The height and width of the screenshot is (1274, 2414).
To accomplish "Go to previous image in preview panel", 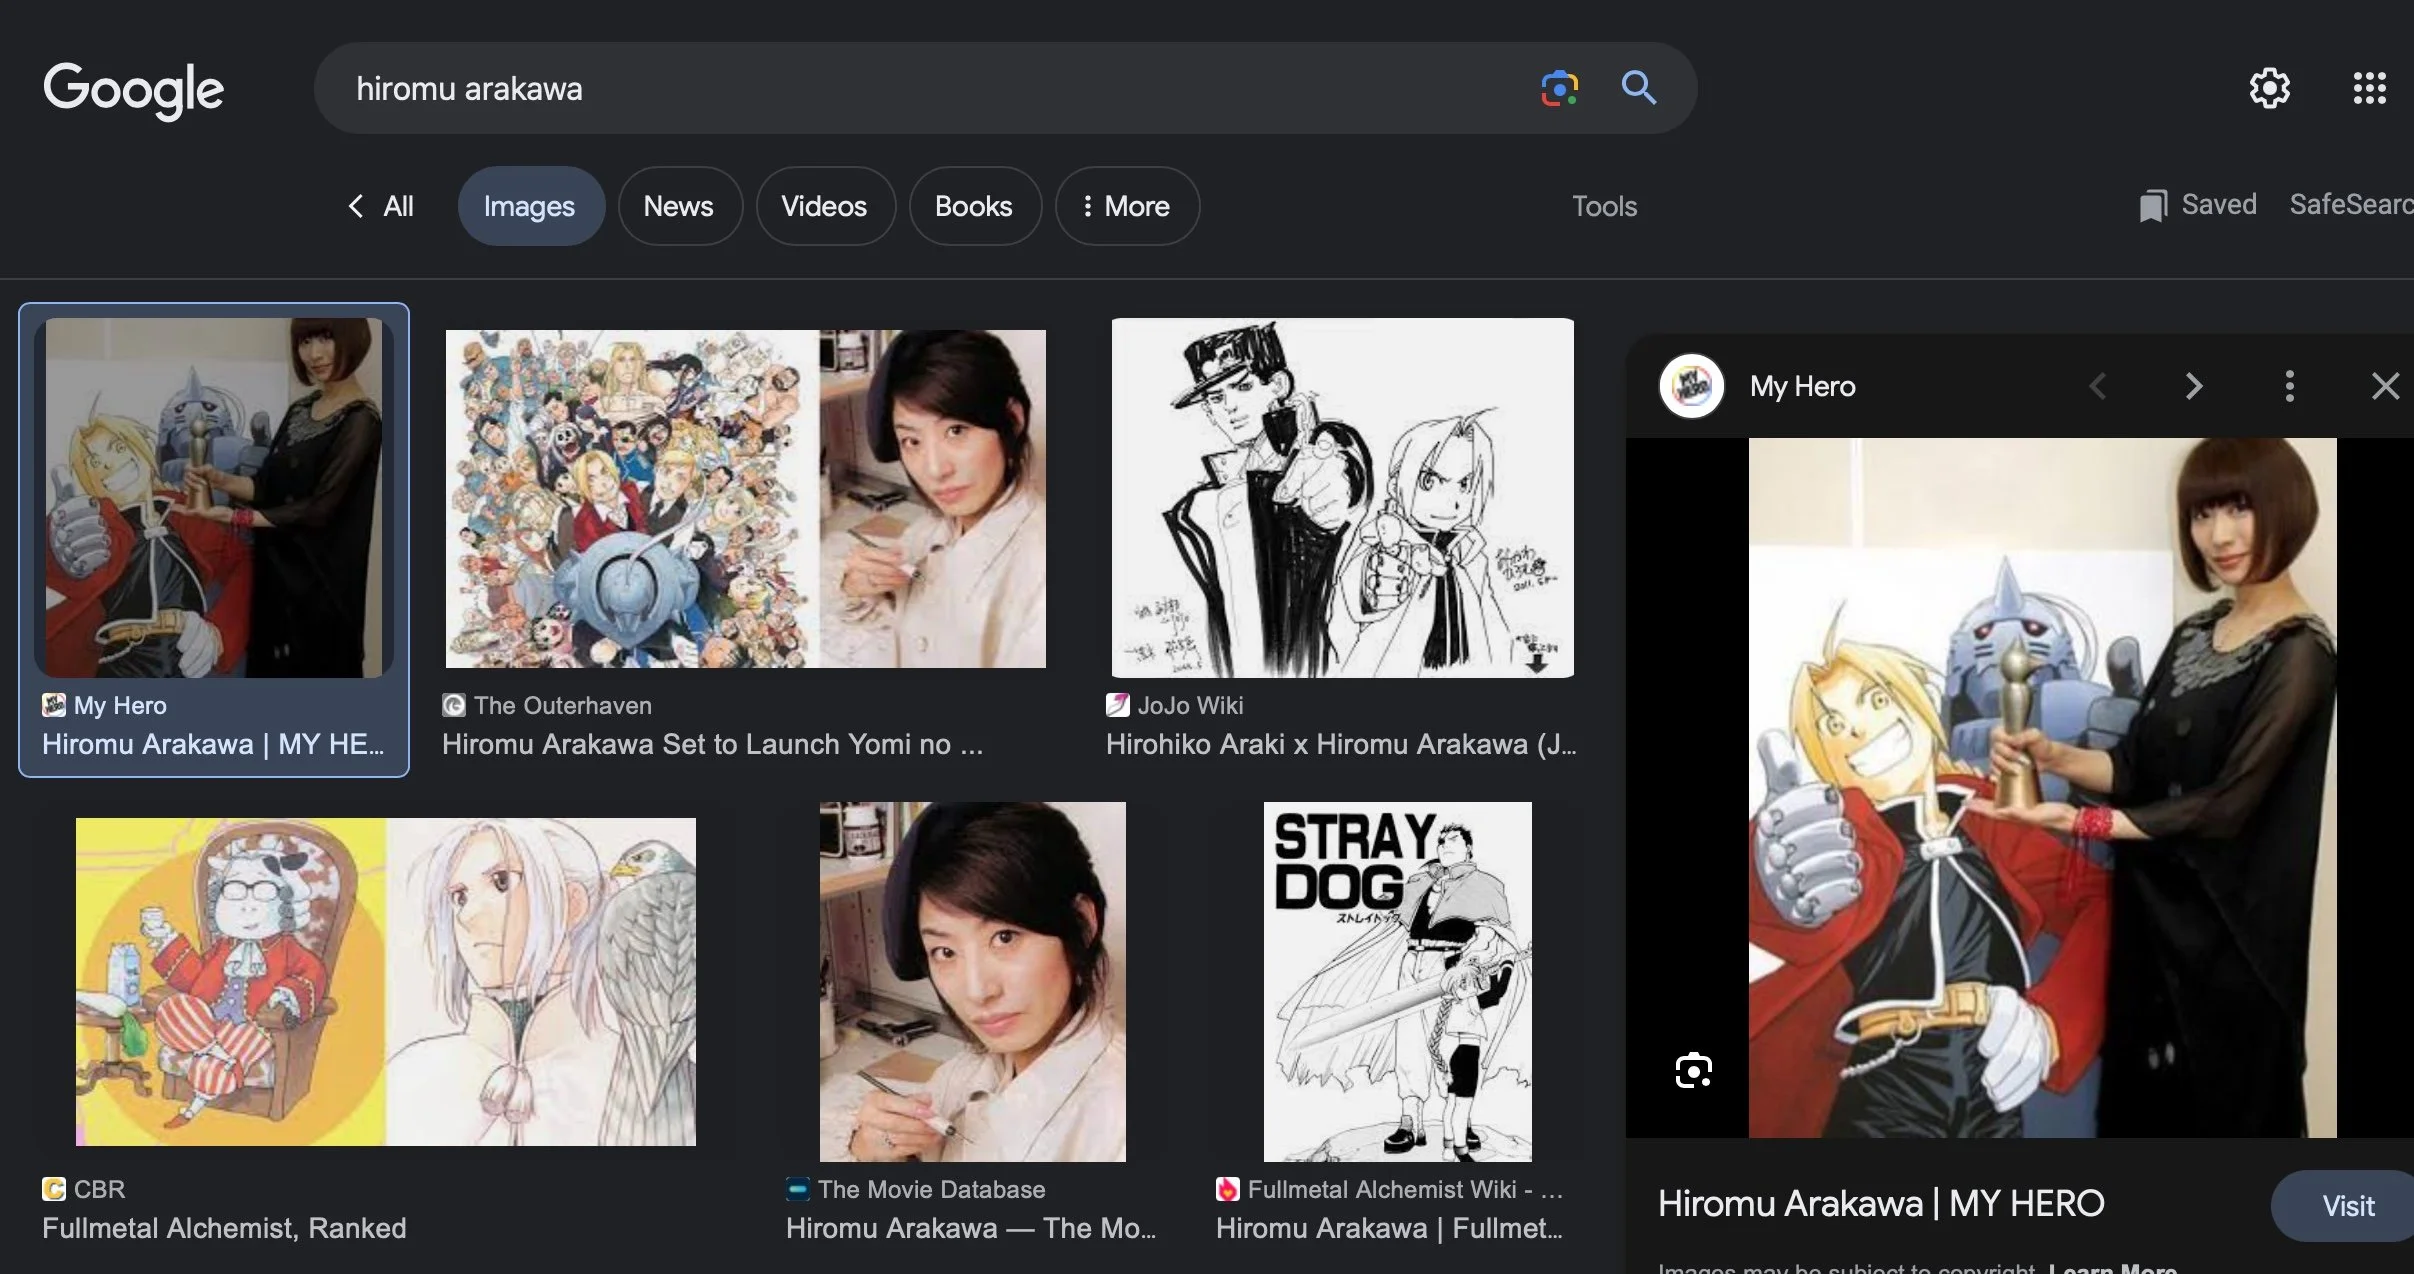I will pos(2099,386).
